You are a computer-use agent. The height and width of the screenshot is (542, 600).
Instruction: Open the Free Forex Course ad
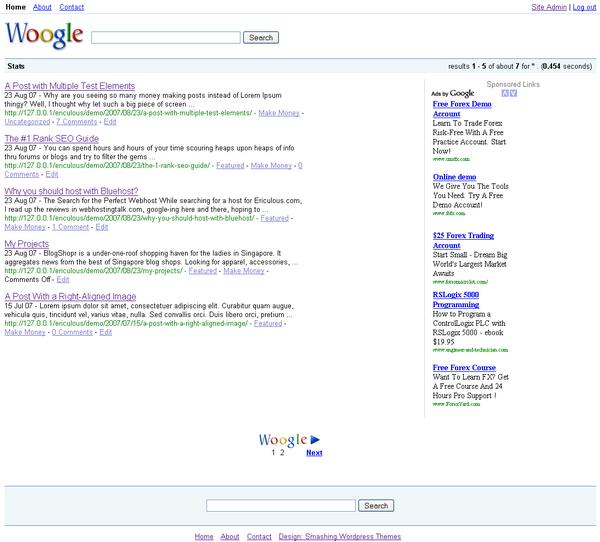click(464, 367)
